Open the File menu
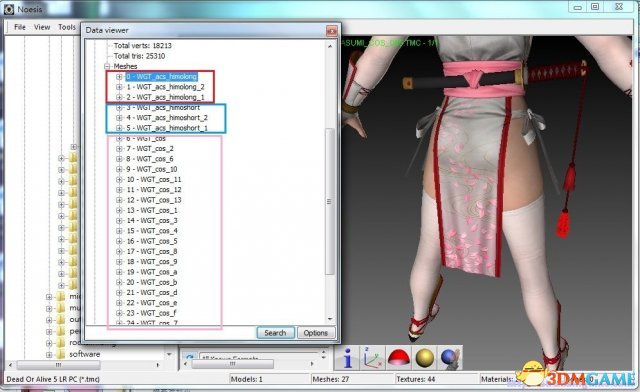The image size is (640, 392). (20, 27)
